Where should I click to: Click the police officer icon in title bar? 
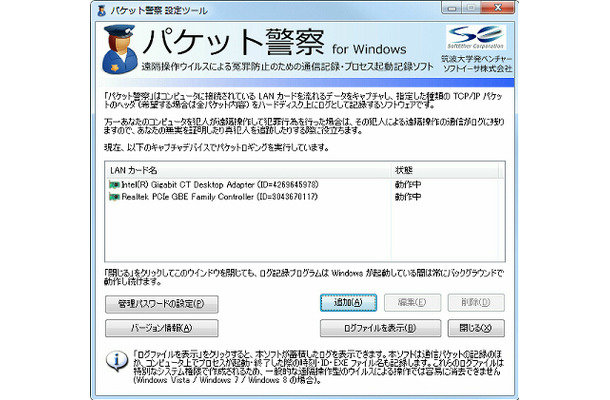[101, 11]
